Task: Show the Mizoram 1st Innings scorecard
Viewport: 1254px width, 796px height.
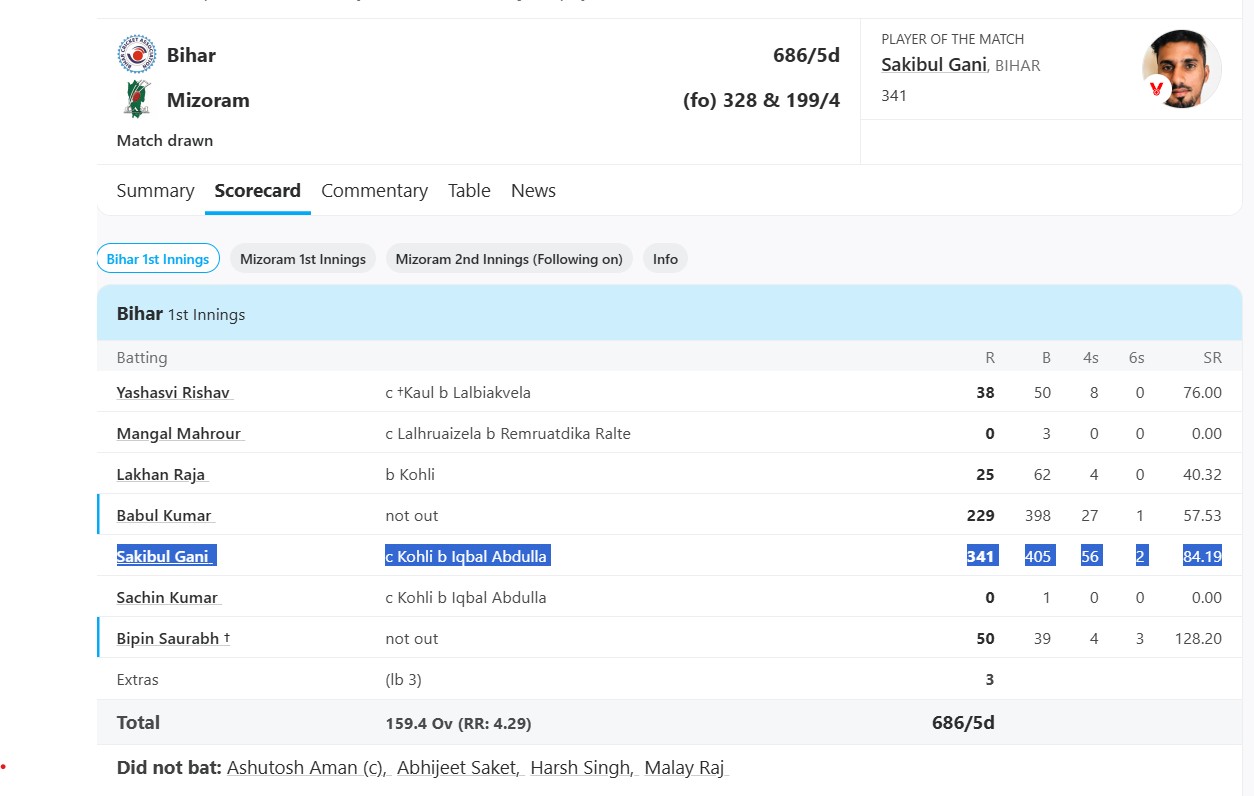Action: (x=303, y=259)
